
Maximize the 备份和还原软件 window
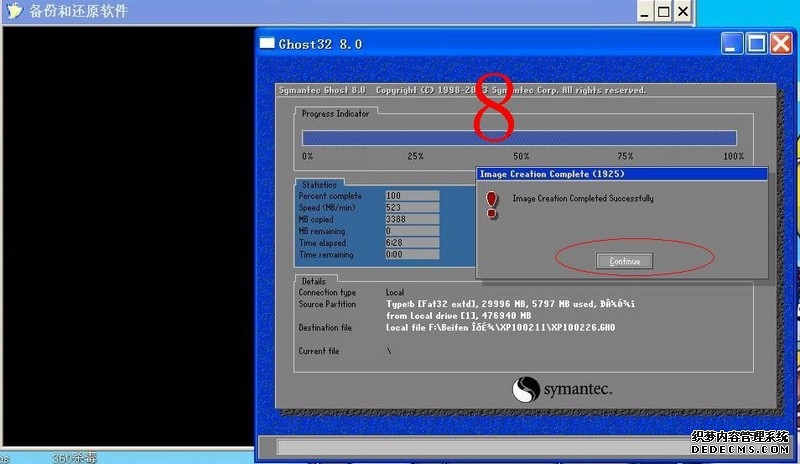664,11
